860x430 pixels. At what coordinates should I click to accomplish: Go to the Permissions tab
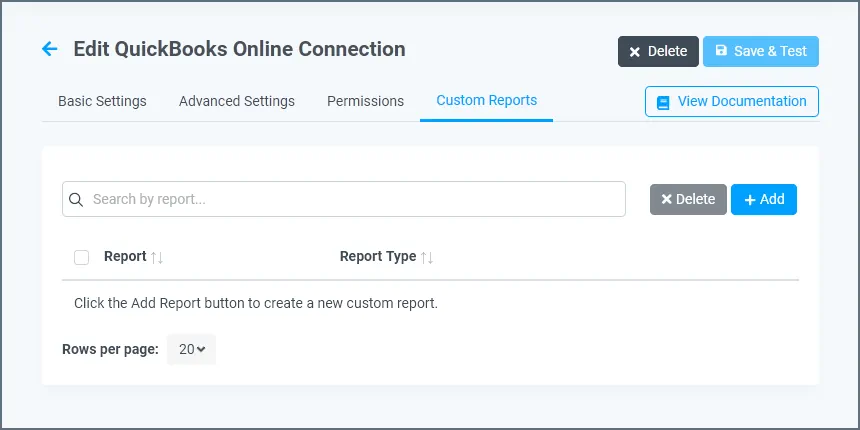(x=365, y=101)
